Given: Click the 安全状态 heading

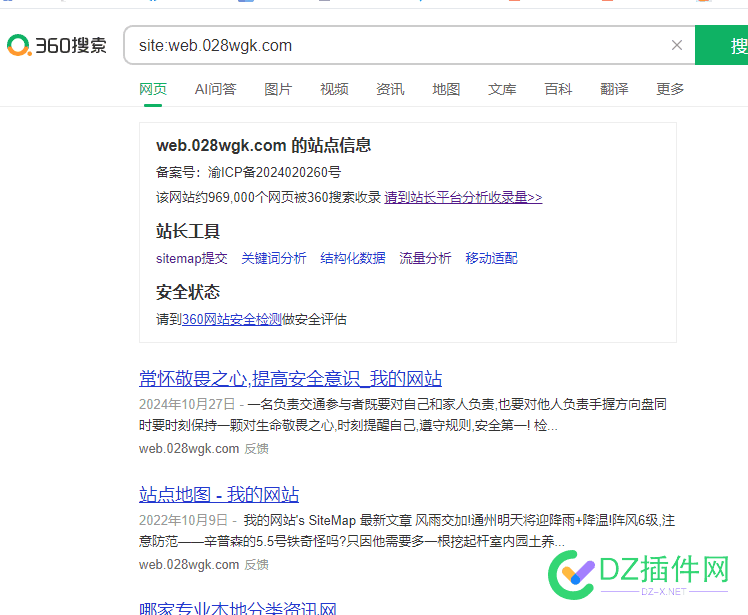Looking at the screenshot, I should coord(188,292).
